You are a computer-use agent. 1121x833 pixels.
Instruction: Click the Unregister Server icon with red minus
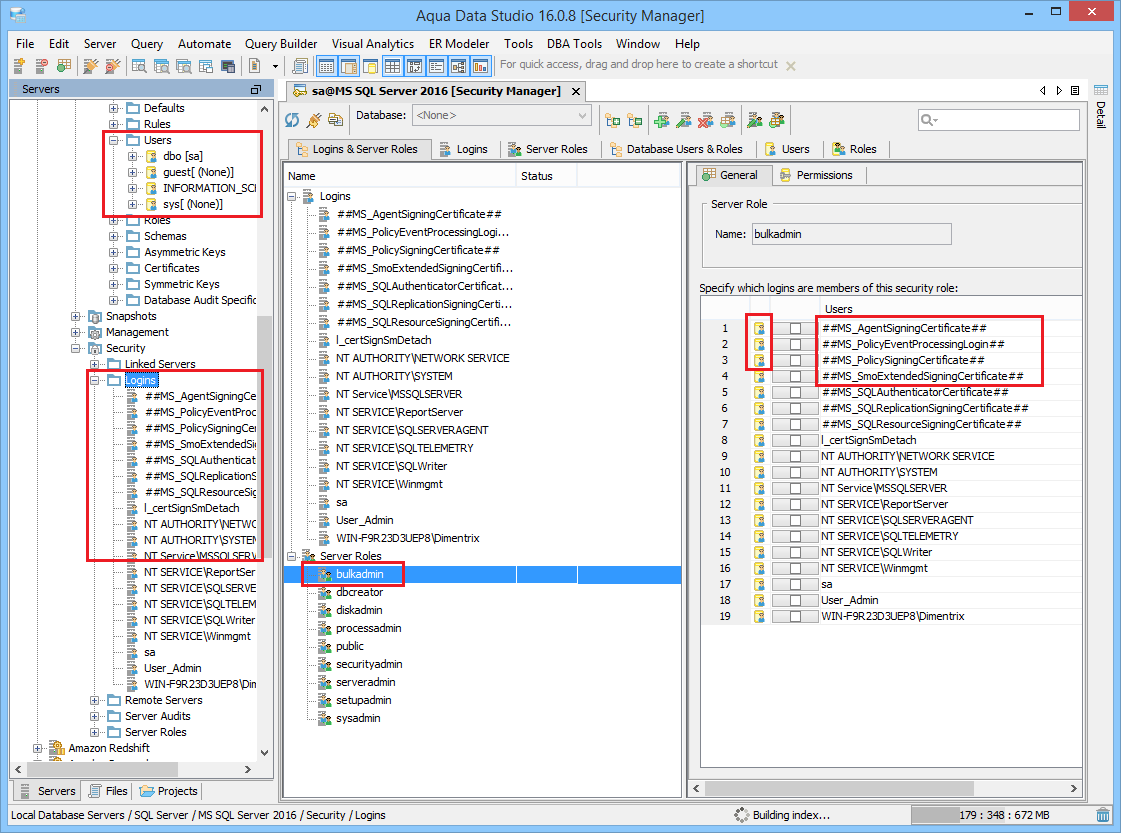tap(41, 66)
